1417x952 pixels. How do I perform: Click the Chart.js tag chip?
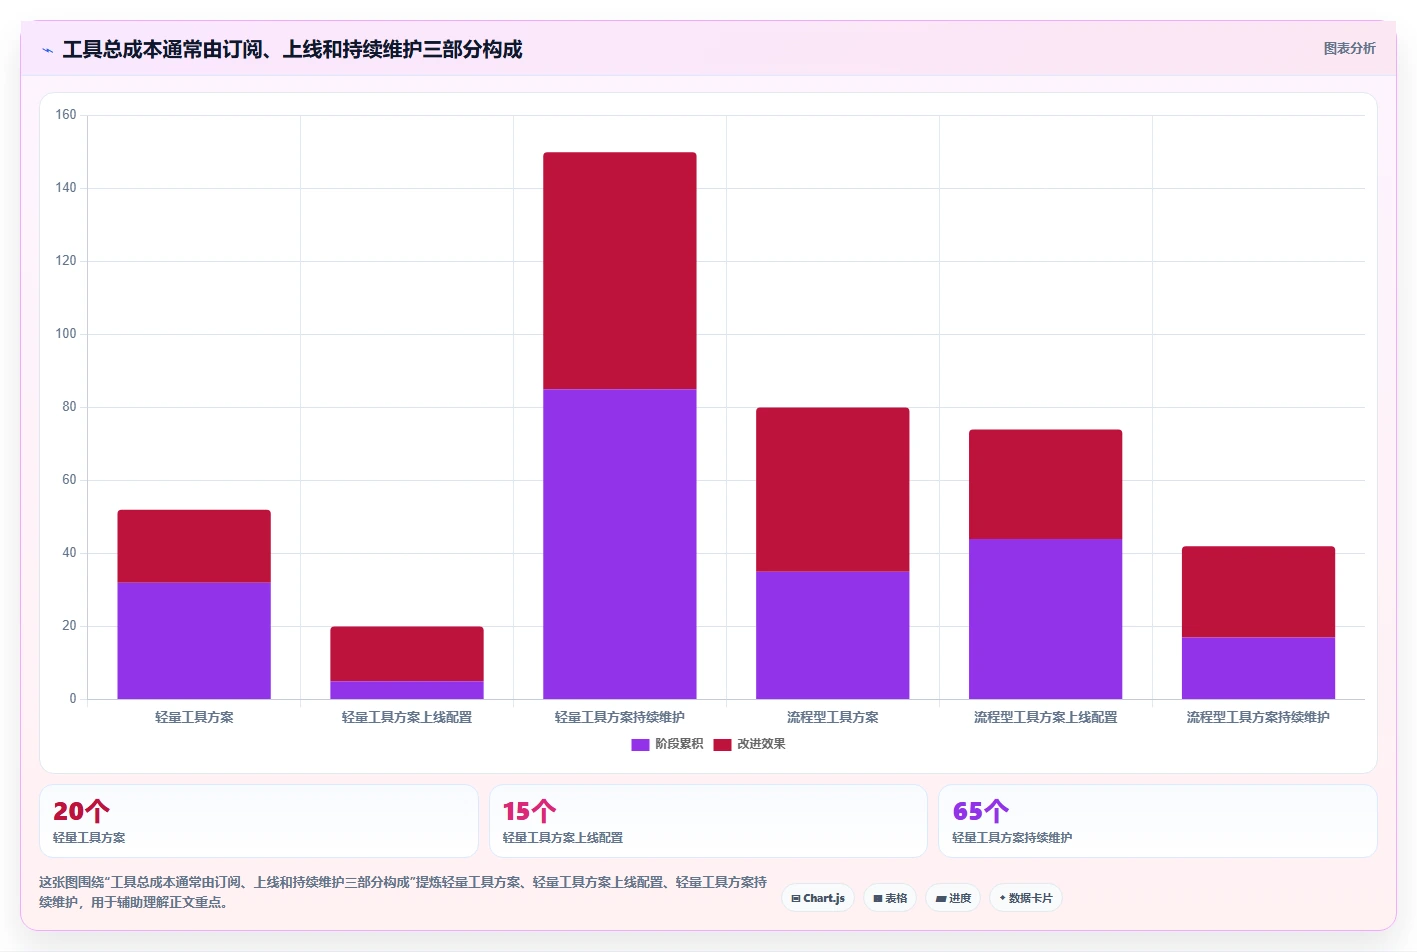[x=818, y=898]
